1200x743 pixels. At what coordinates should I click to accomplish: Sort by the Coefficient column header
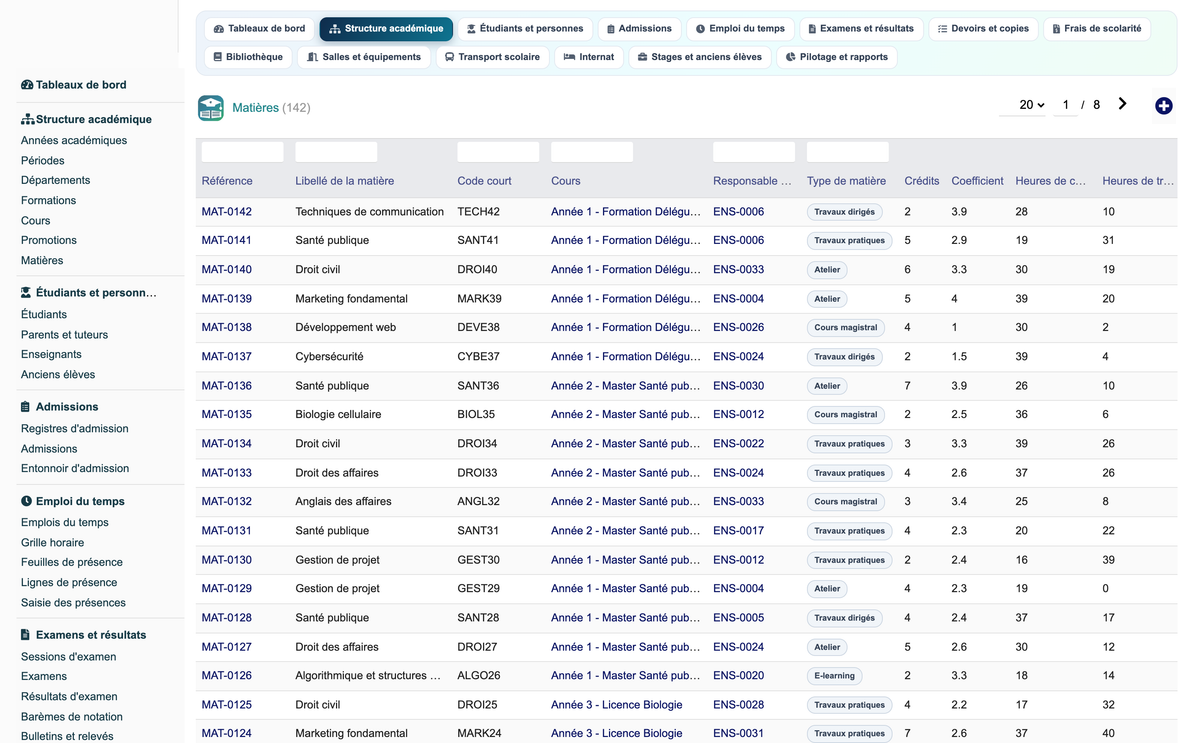(977, 181)
